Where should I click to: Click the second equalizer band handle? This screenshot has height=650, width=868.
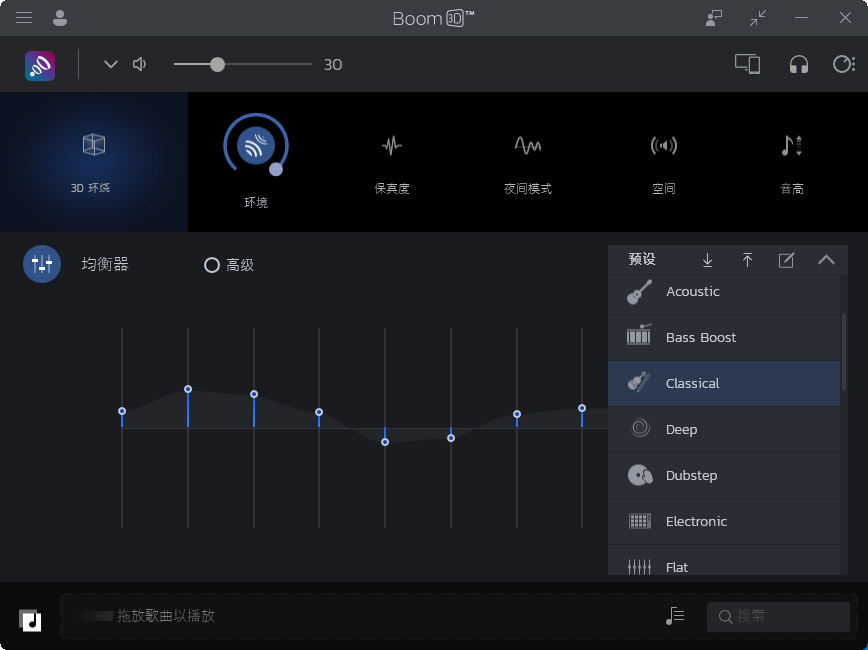(188, 389)
